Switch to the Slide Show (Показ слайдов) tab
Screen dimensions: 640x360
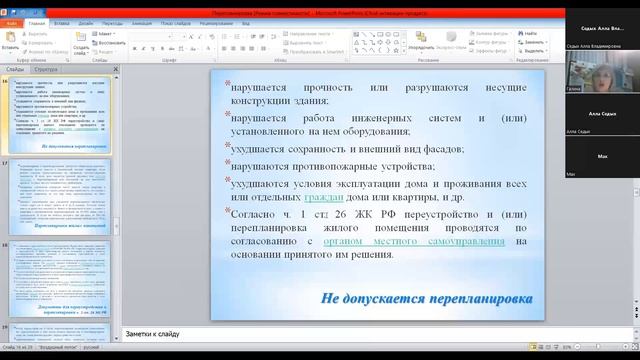176,23
